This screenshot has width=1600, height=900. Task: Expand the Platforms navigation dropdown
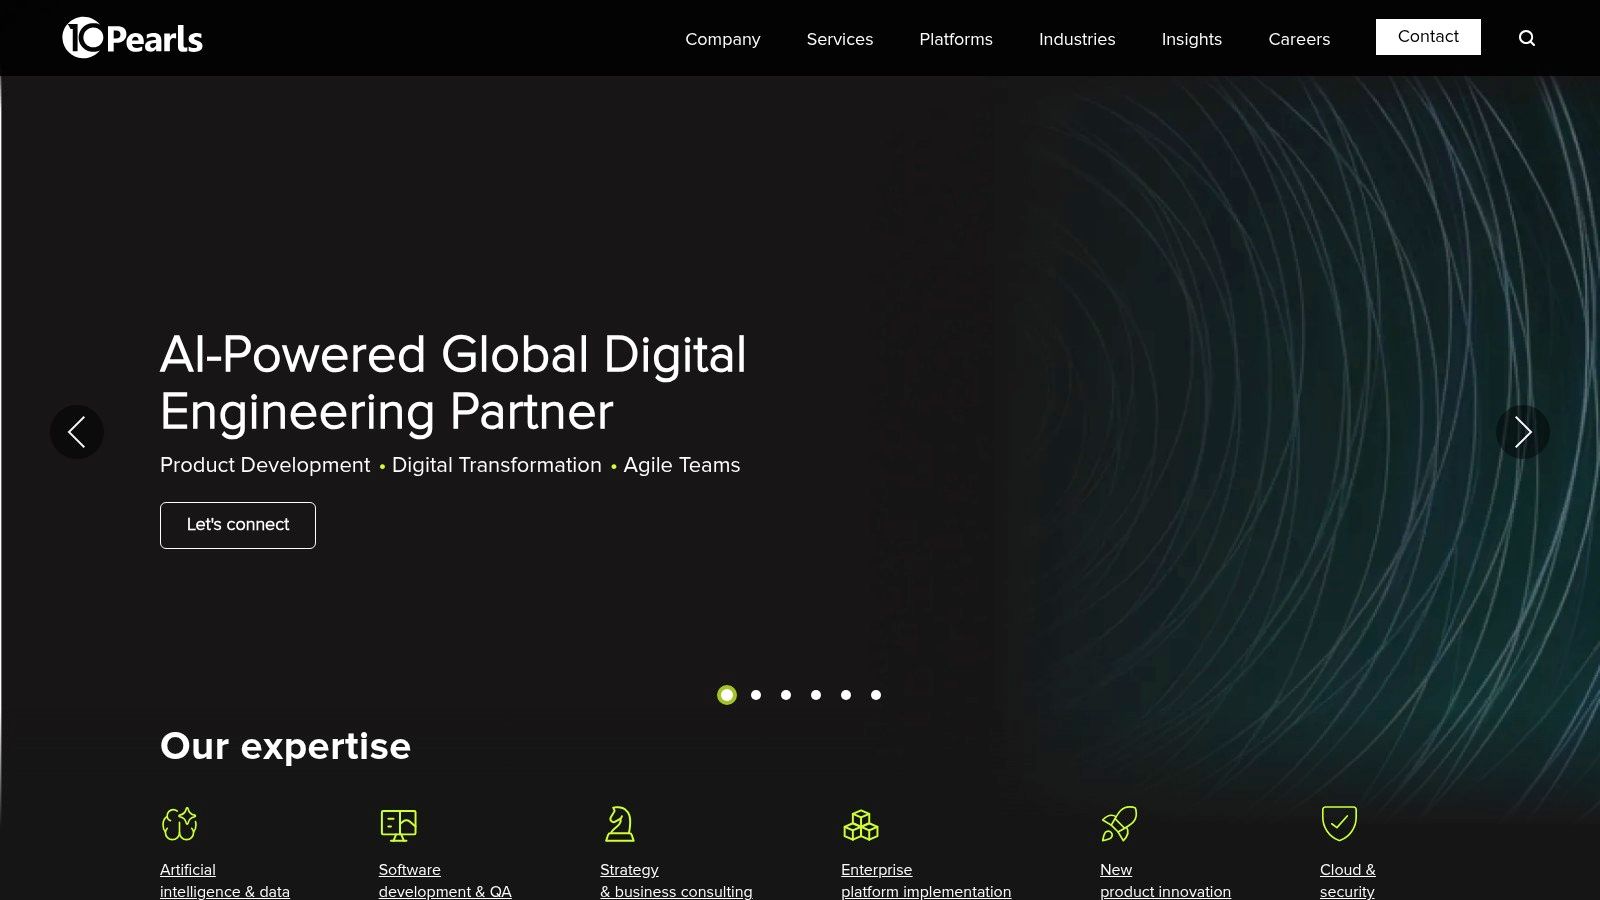(x=955, y=39)
